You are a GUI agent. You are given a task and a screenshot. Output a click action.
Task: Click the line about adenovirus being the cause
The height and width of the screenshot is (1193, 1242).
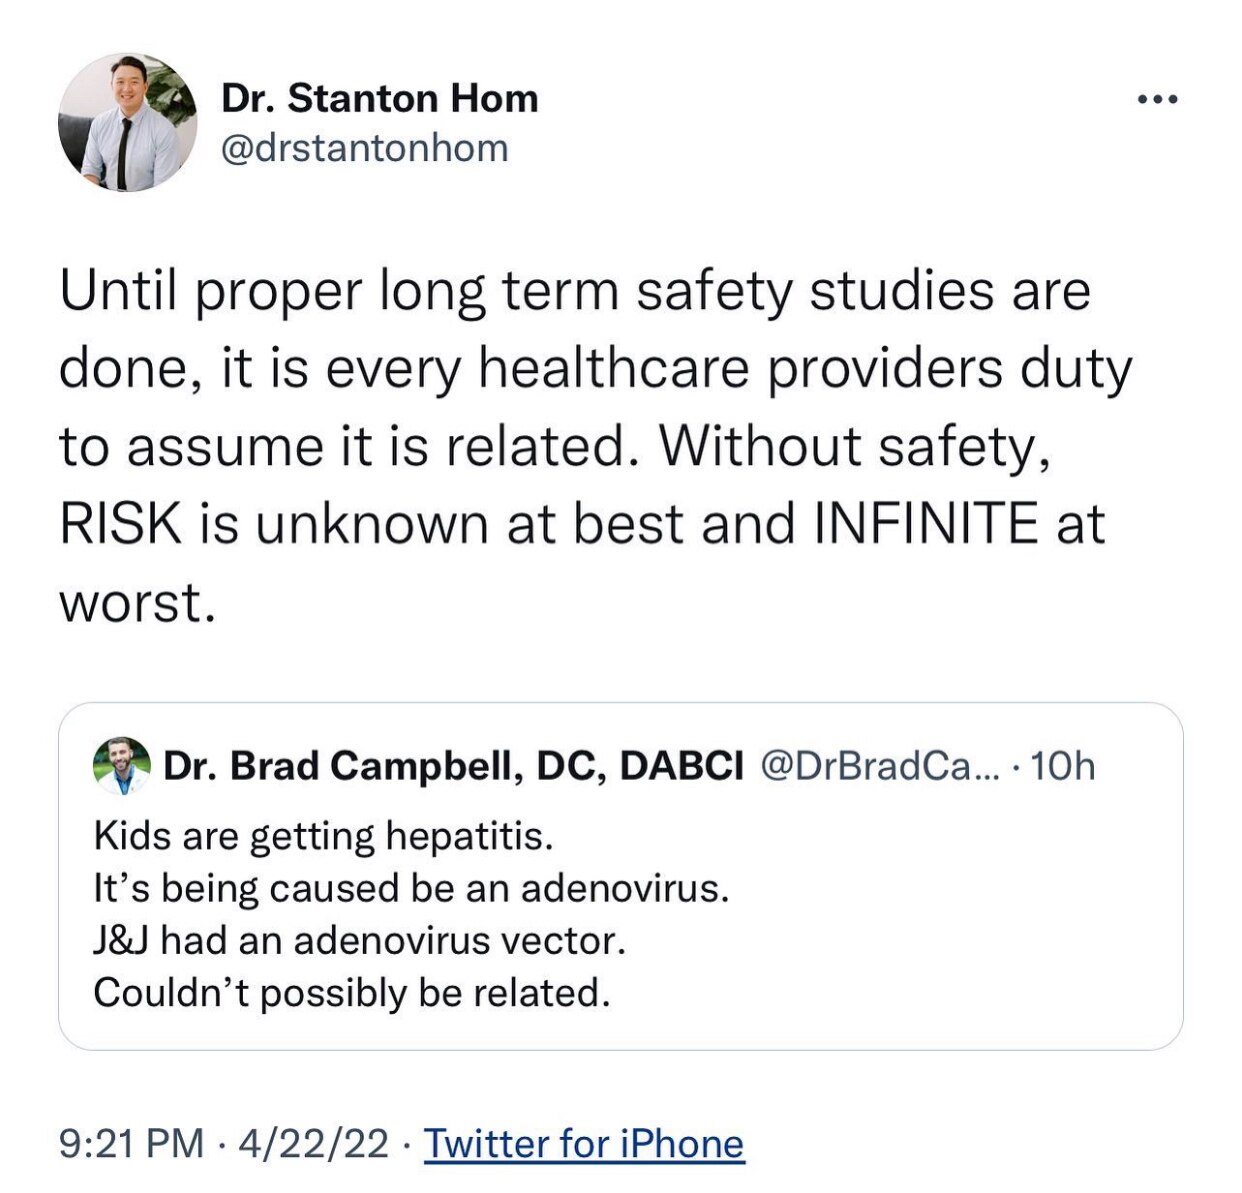(x=411, y=888)
